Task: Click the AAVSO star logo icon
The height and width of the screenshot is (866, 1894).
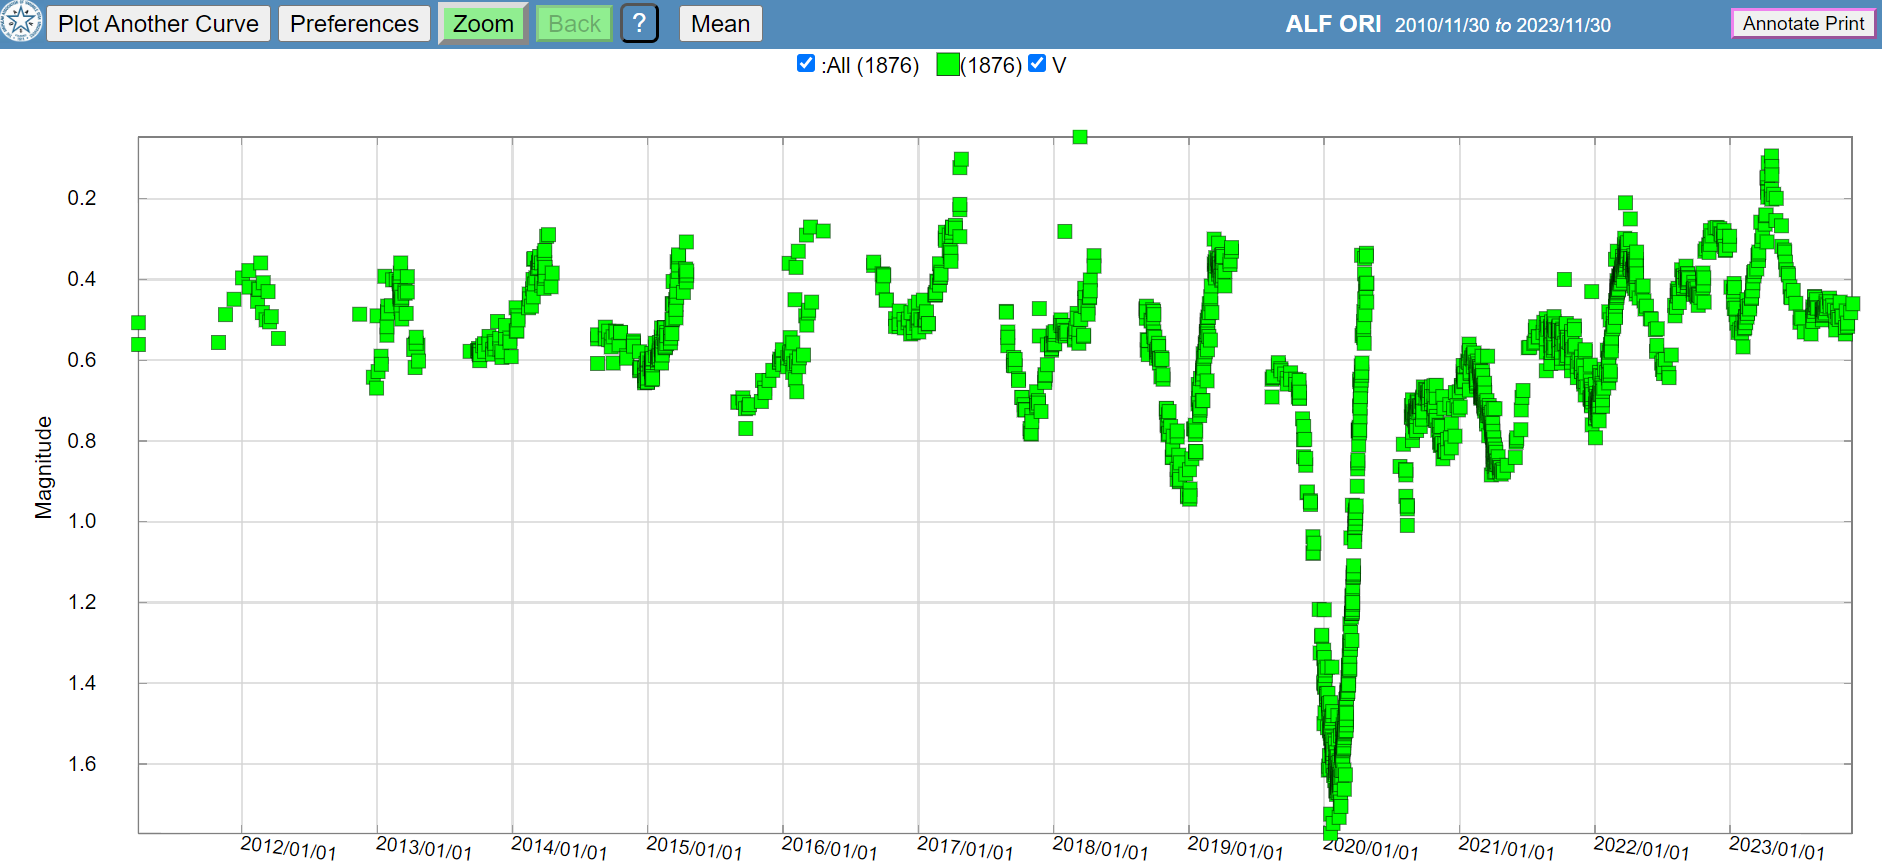Action: [x=21, y=22]
